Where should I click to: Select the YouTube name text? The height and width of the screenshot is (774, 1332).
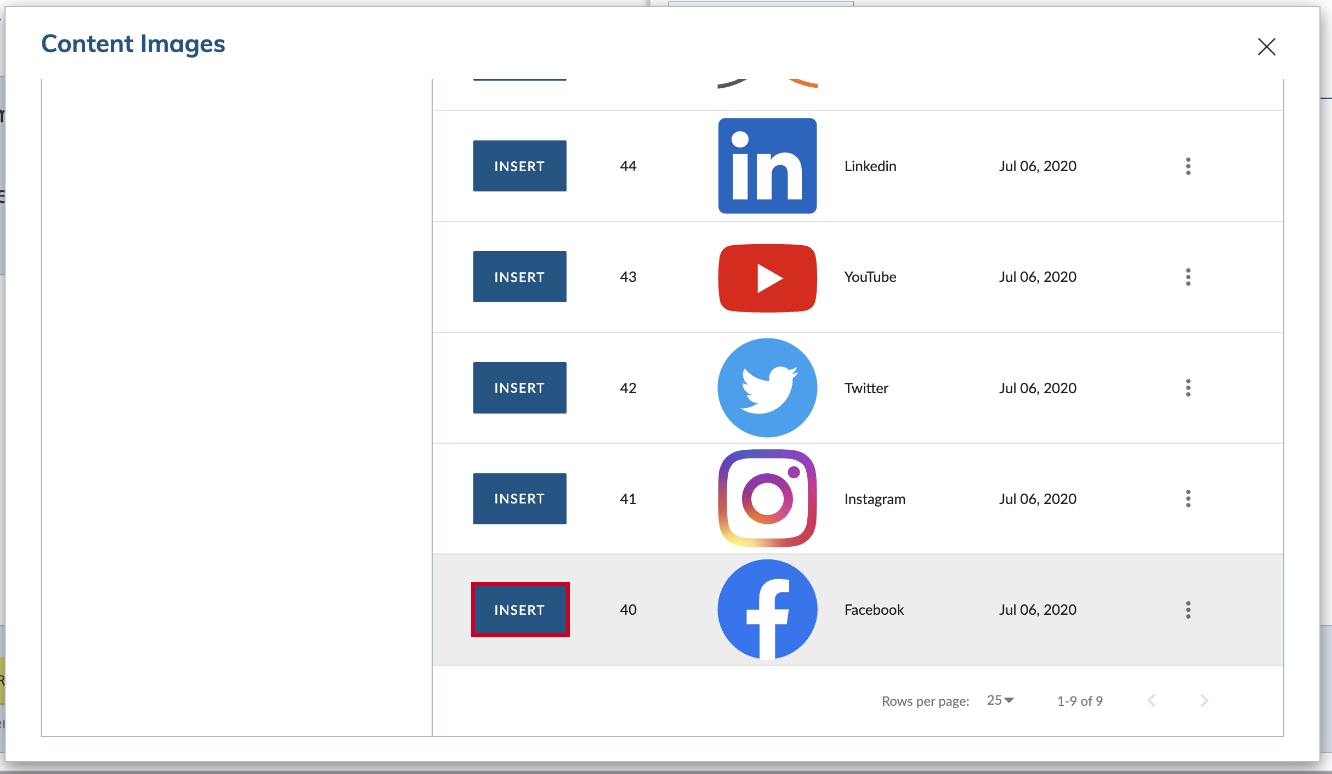(x=870, y=277)
